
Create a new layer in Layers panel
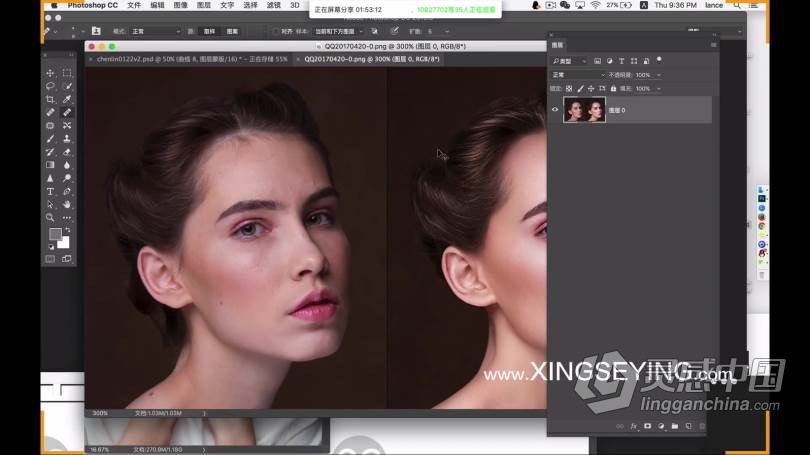tap(688, 426)
